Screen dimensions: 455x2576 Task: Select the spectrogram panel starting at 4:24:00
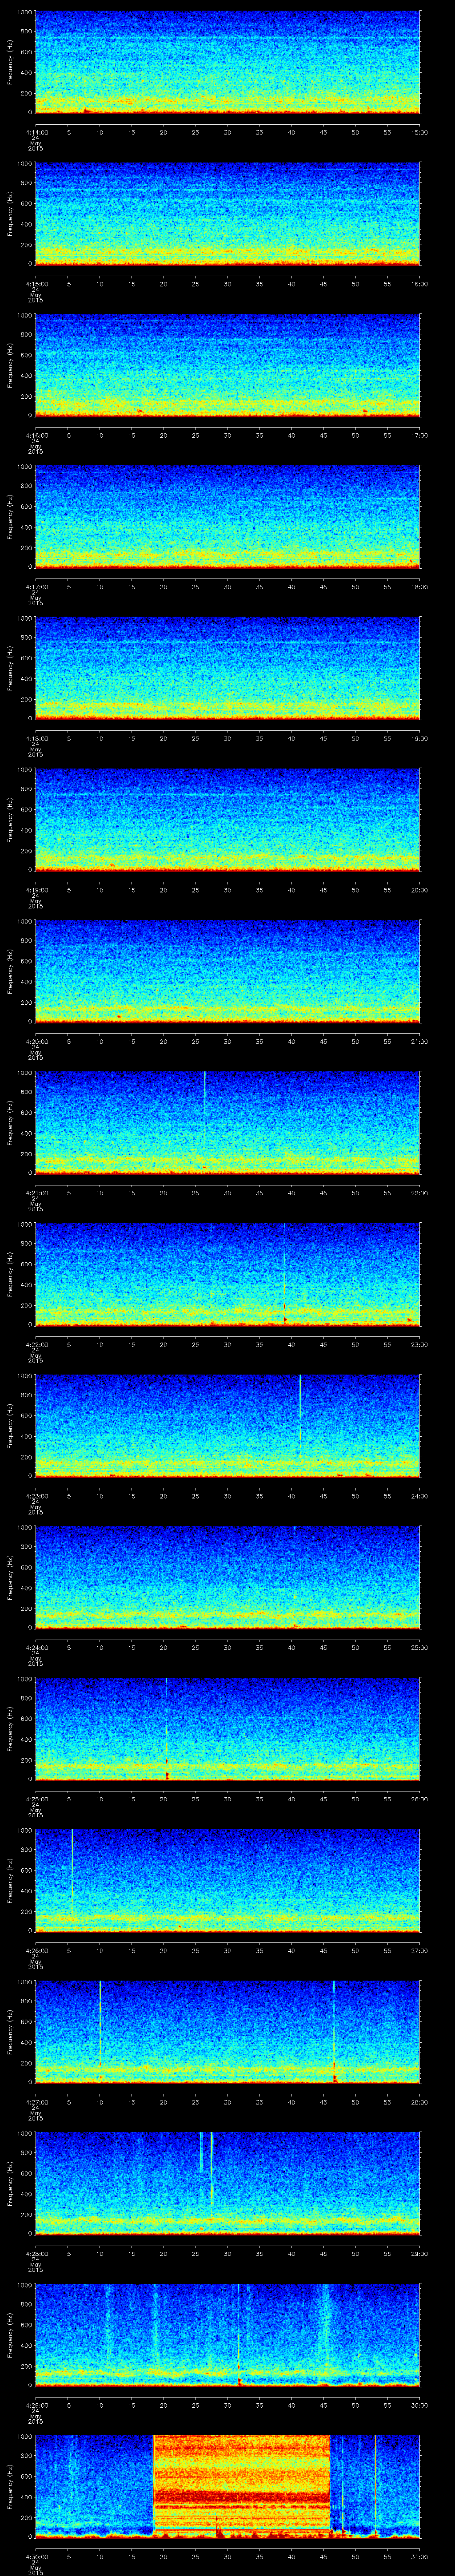(227, 1578)
